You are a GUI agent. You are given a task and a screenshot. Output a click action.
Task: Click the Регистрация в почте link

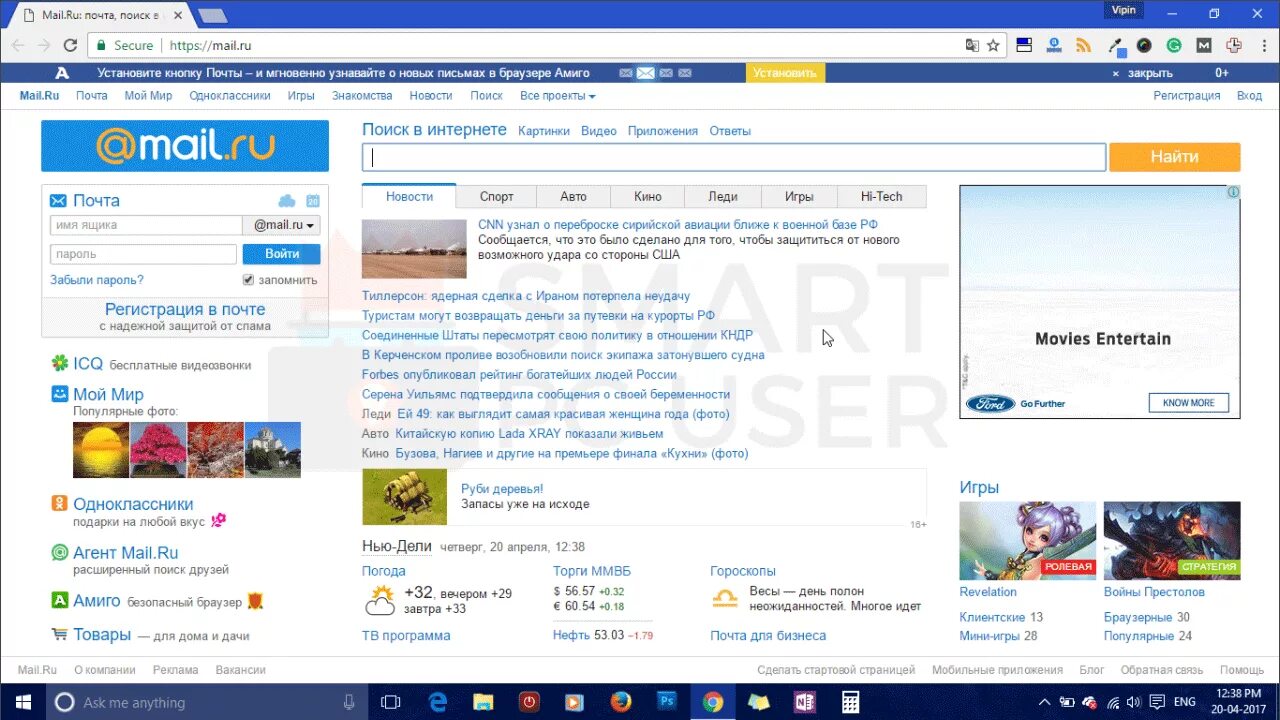coord(185,310)
